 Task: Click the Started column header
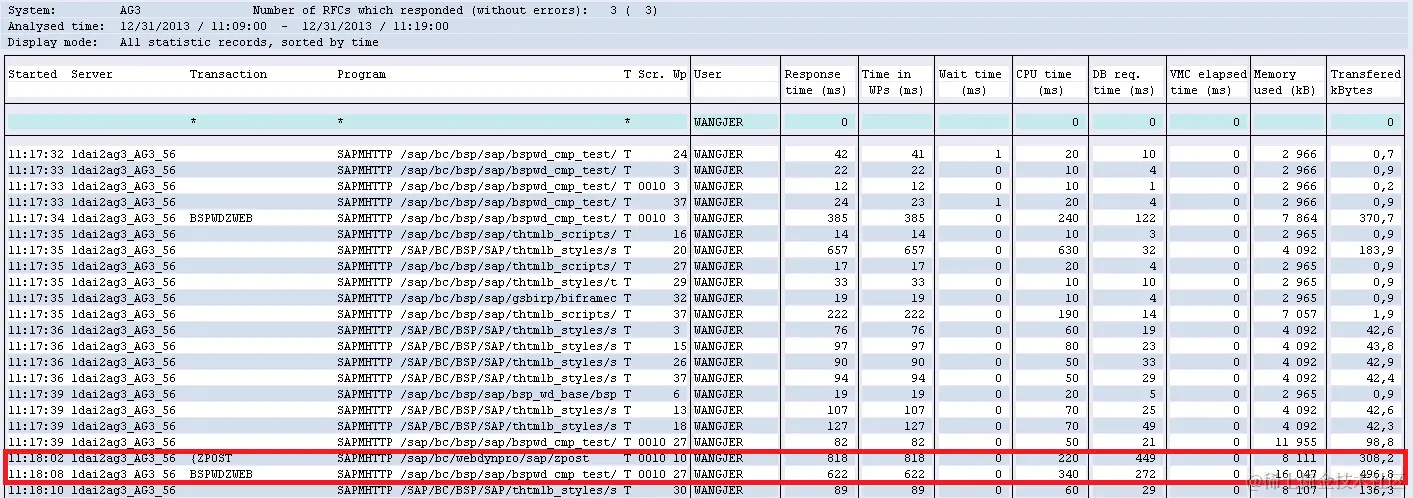(32, 74)
